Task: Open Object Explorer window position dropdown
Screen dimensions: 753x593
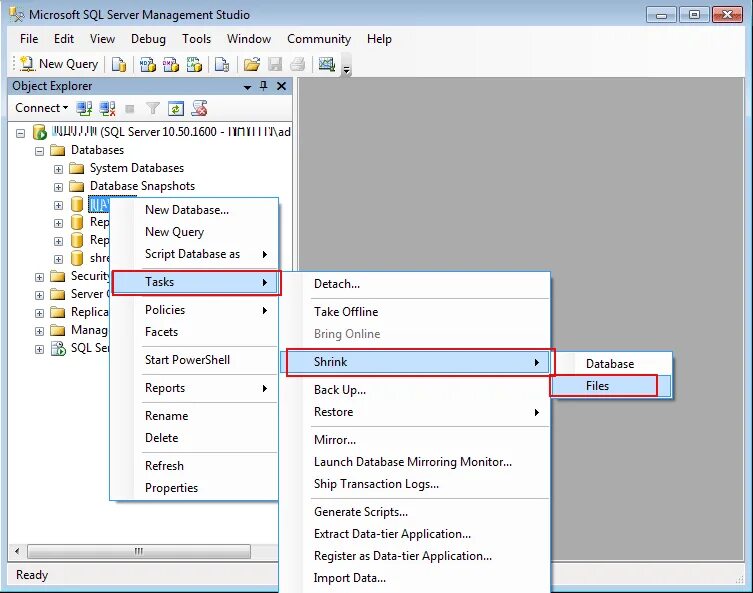Action: point(247,87)
